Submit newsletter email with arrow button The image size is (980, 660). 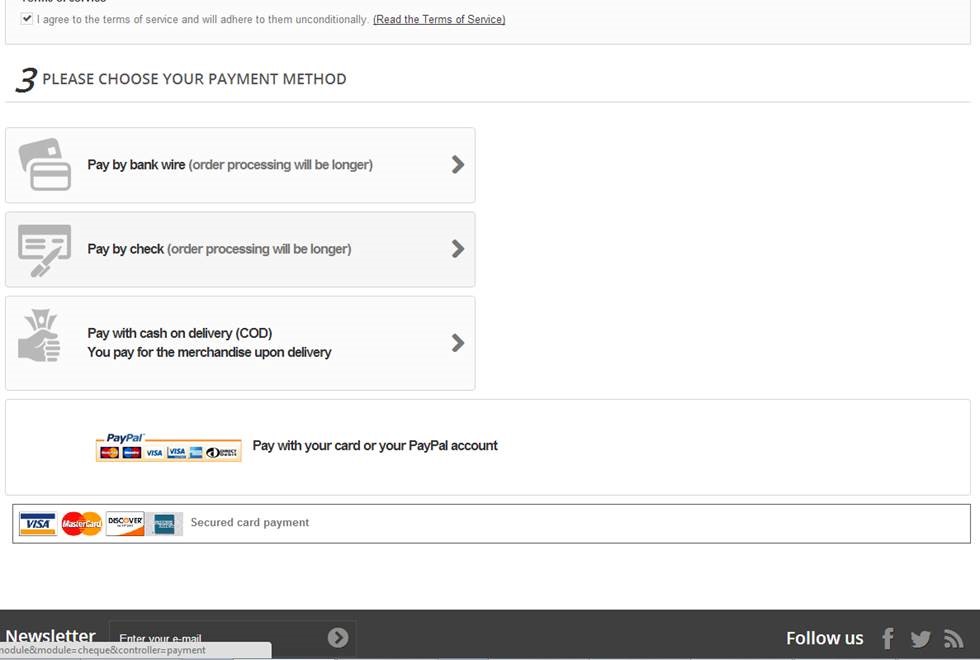(338, 638)
